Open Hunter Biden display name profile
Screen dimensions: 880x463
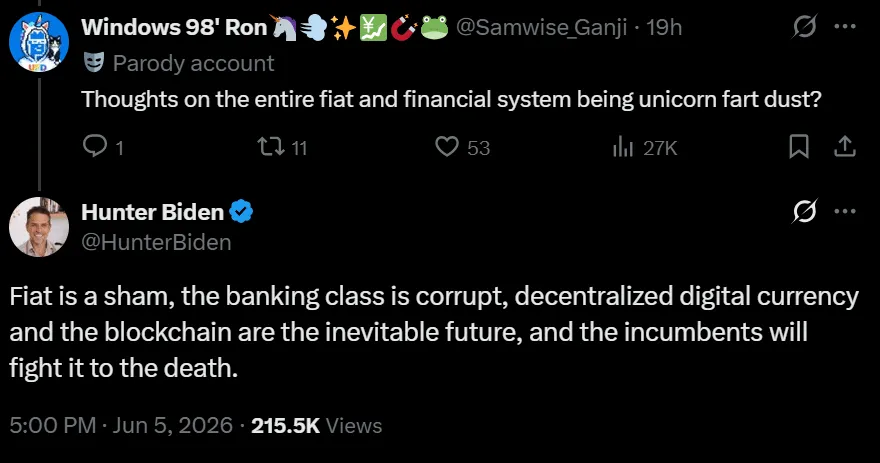tap(153, 212)
